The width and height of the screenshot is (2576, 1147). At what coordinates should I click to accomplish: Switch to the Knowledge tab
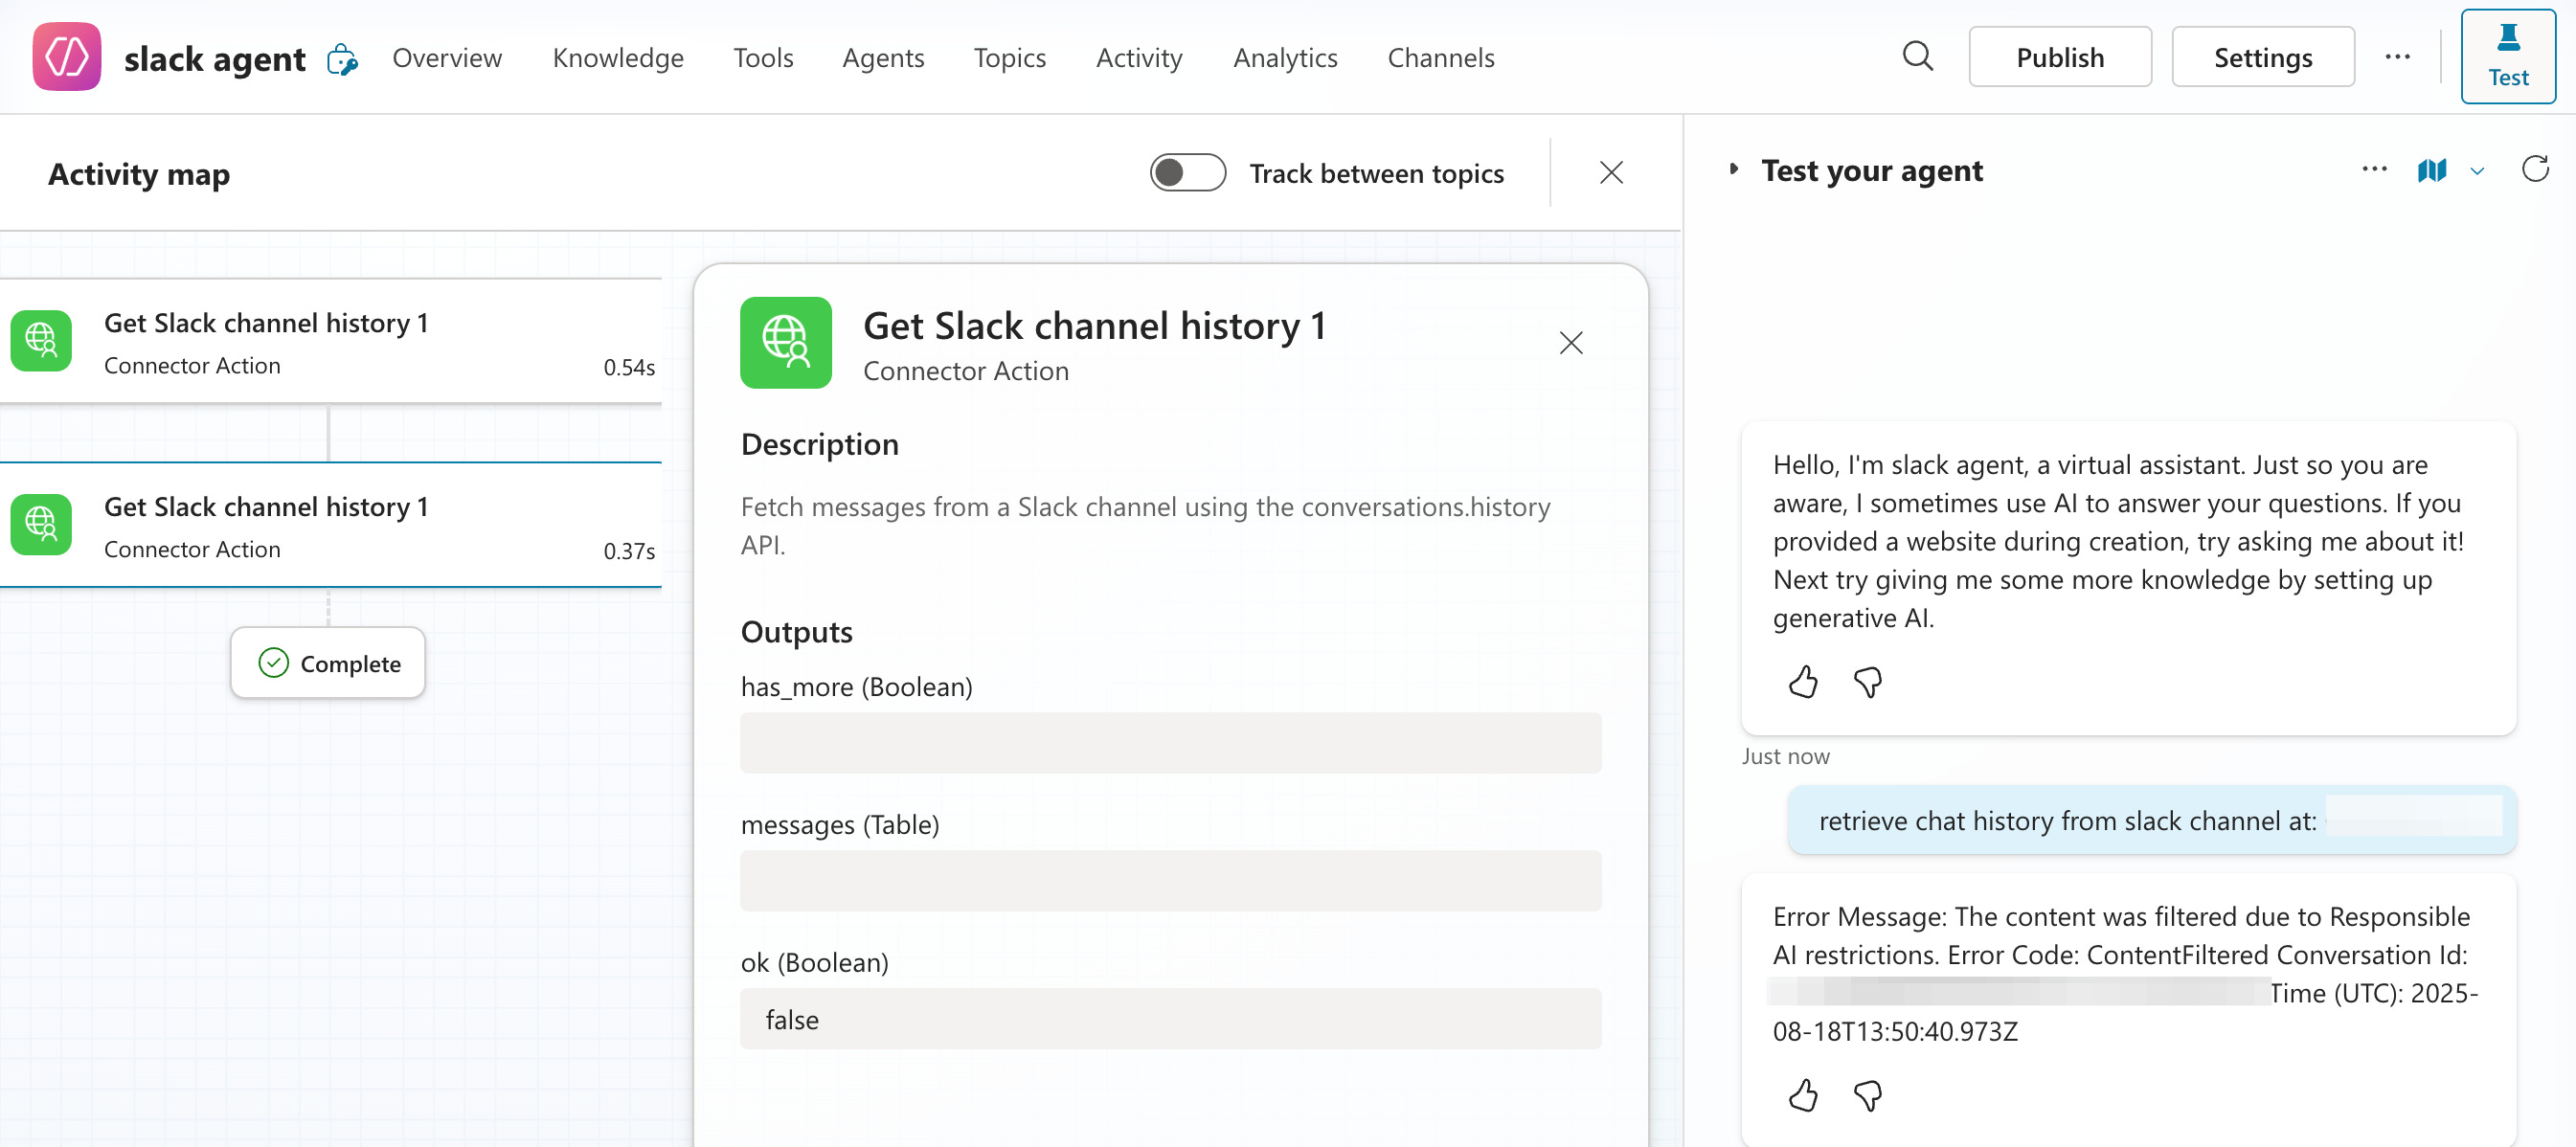(x=617, y=58)
